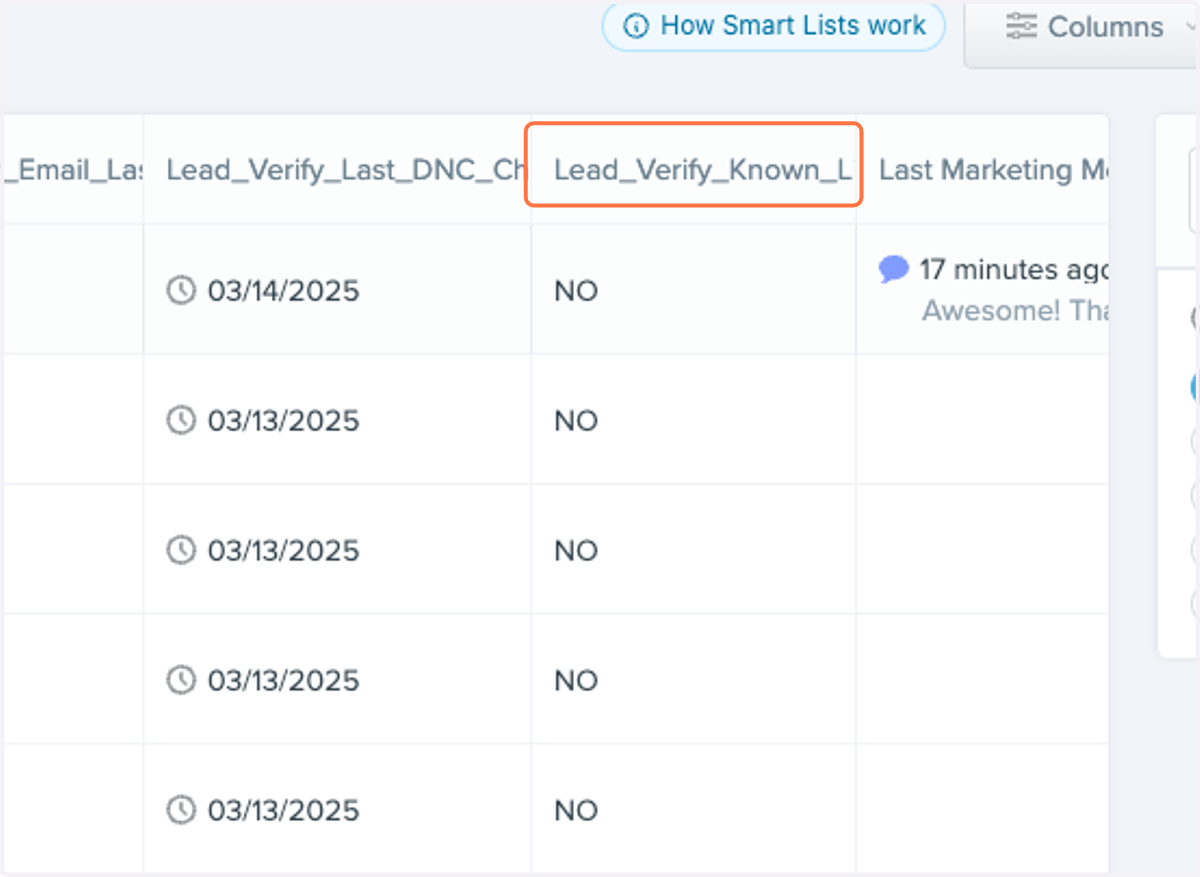The width and height of the screenshot is (1200, 877).
Task: Click the Last Marketing column header
Action: pyautogui.click(x=982, y=169)
